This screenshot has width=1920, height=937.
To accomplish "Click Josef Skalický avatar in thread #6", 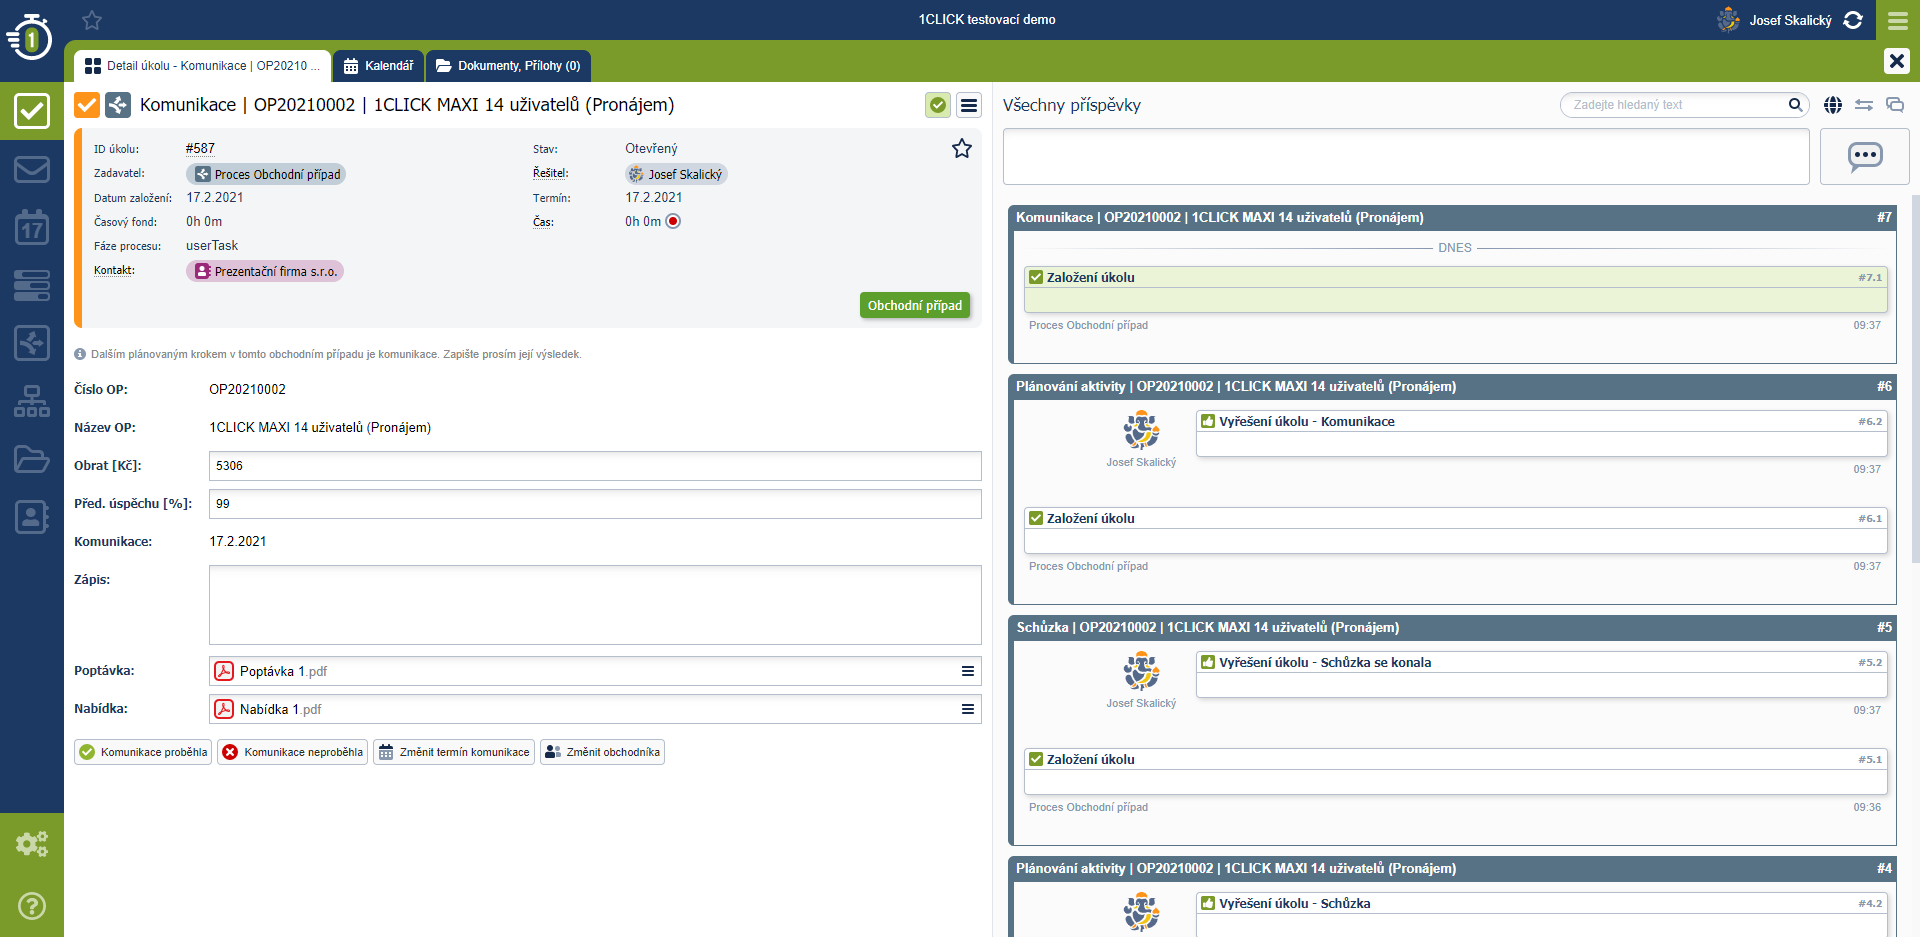I will 1141,431.
